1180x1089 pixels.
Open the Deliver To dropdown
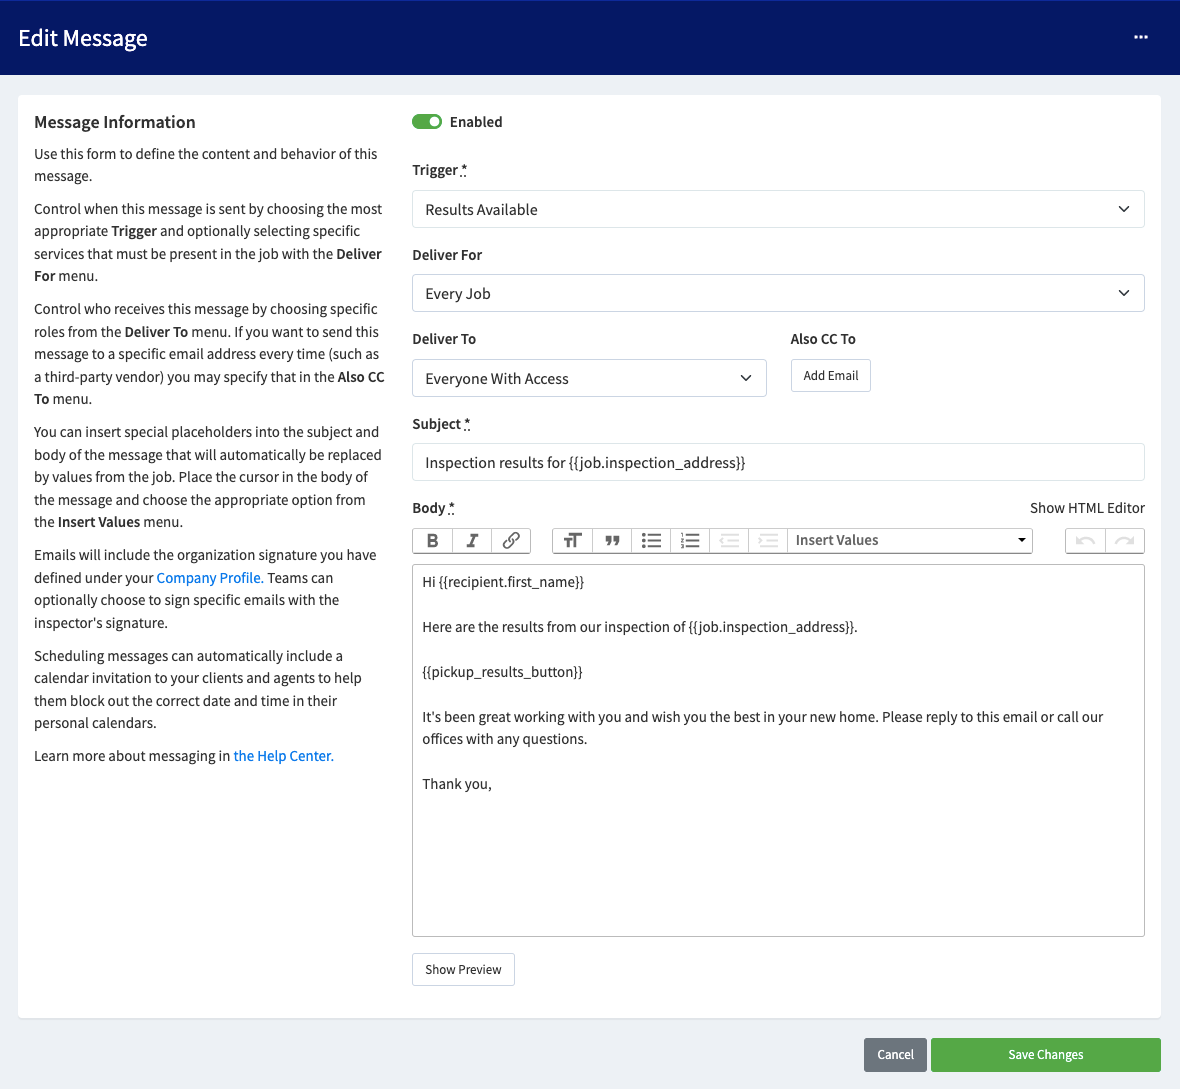[589, 379]
